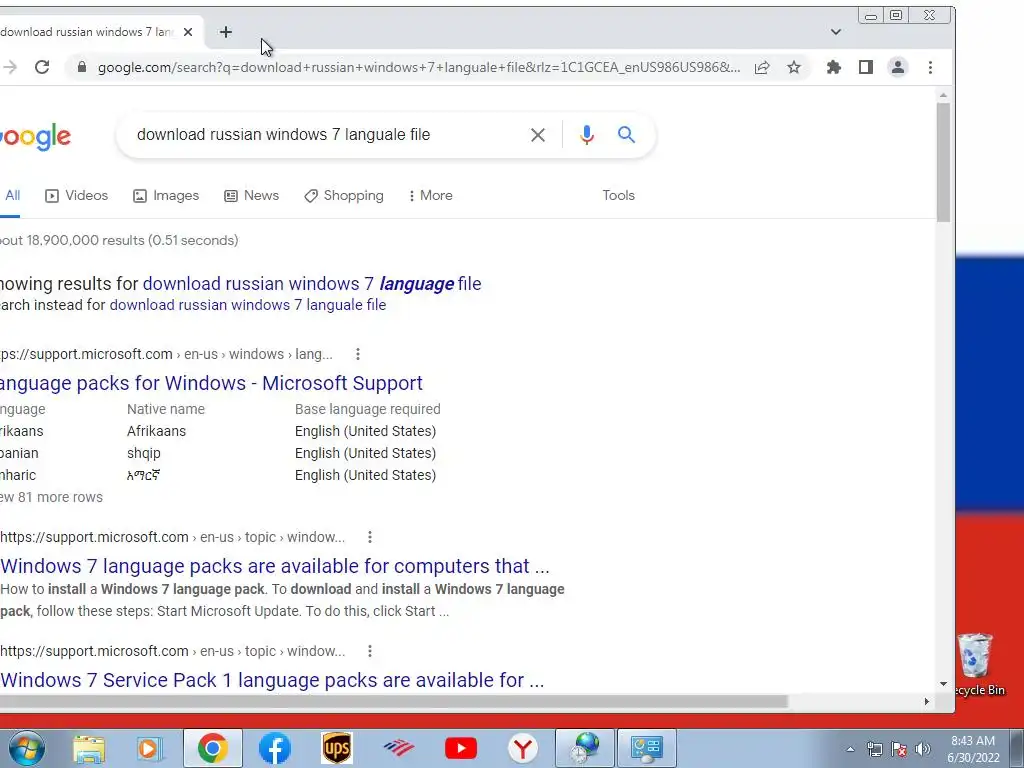1024x768 pixels.
Task: Open Windows 7 language packs are available link
Action: click(x=275, y=566)
